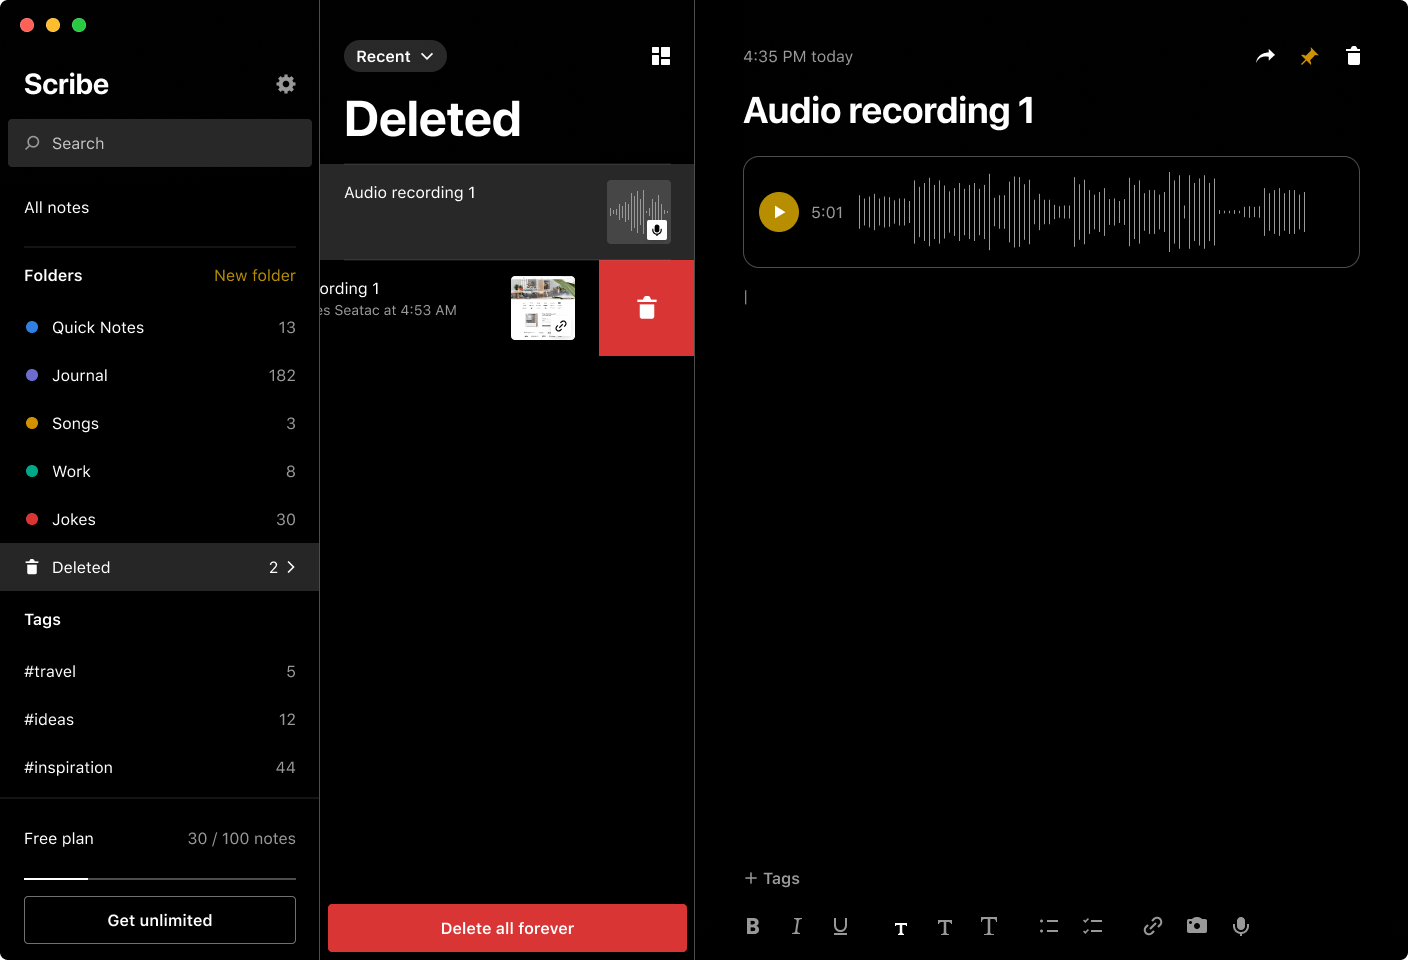Select the Deleted folder
Image resolution: width=1408 pixels, height=960 pixels.
(x=160, y=567)
